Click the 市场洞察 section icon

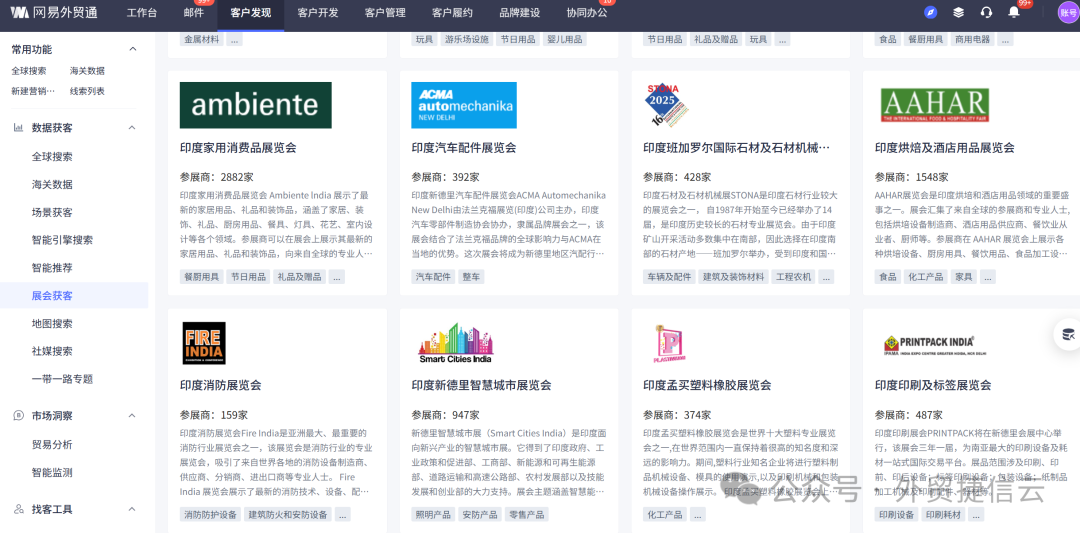[19, 416]
